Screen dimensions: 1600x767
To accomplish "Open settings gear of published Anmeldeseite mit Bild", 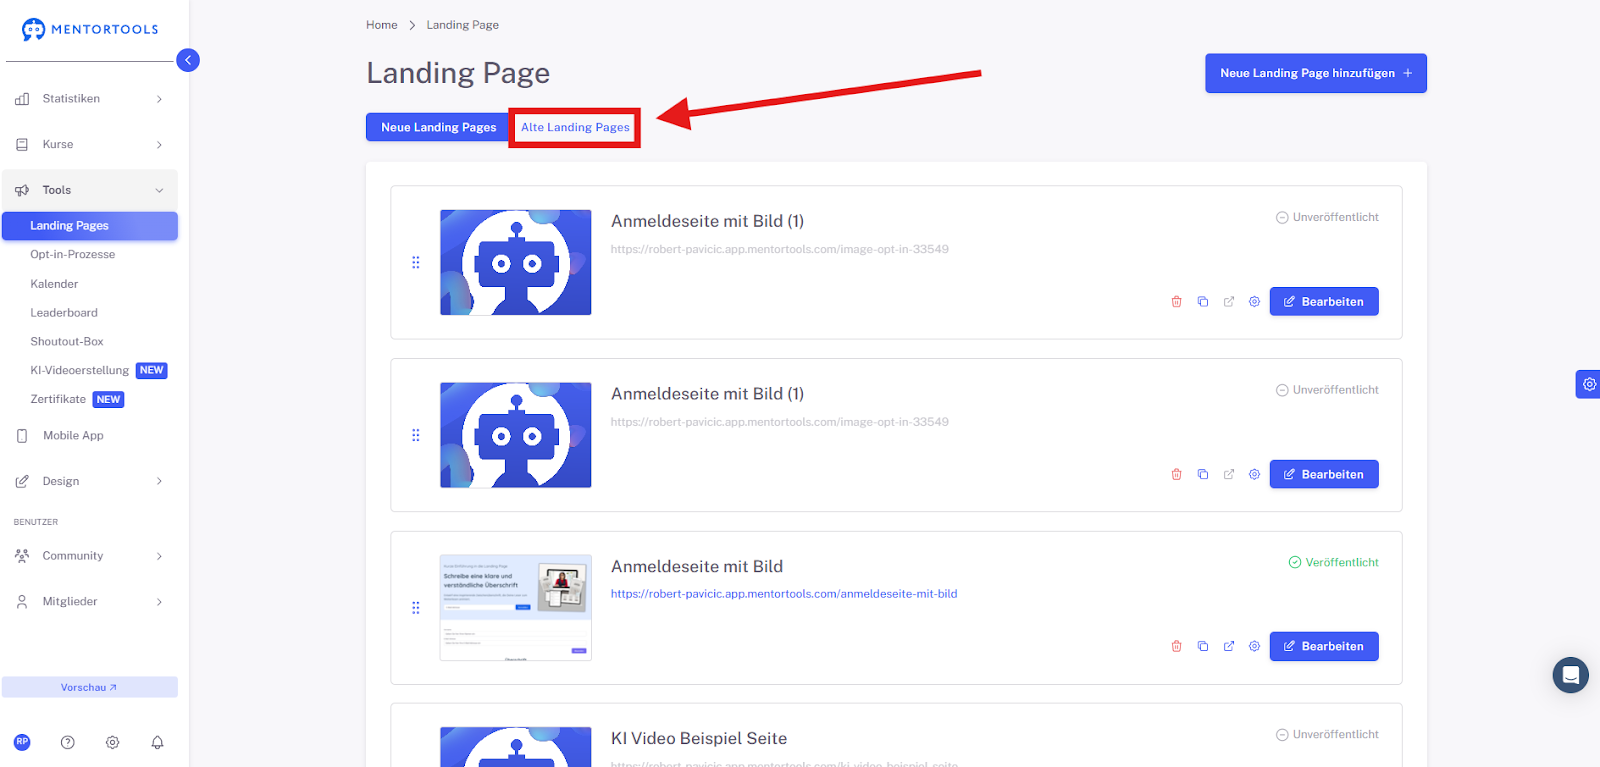I will pos(1254,646).
